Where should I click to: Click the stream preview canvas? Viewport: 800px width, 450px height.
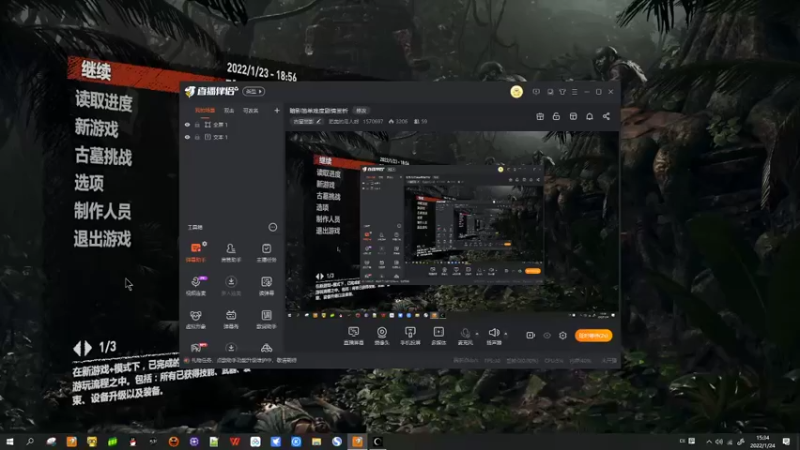pos(452,226)
